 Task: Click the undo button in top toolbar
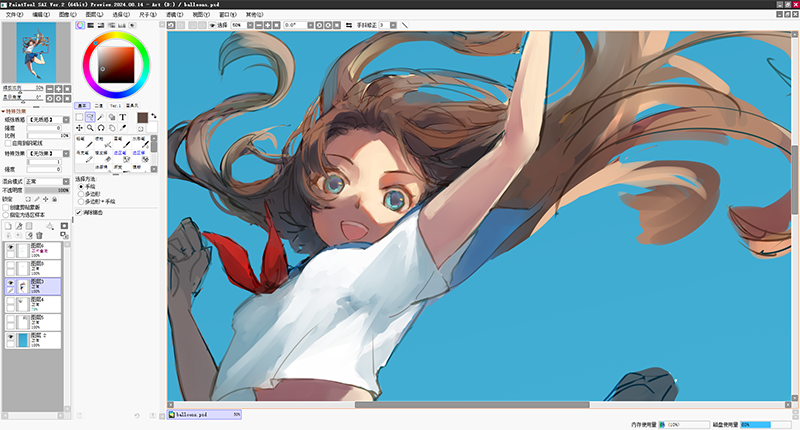coord(170,25)
